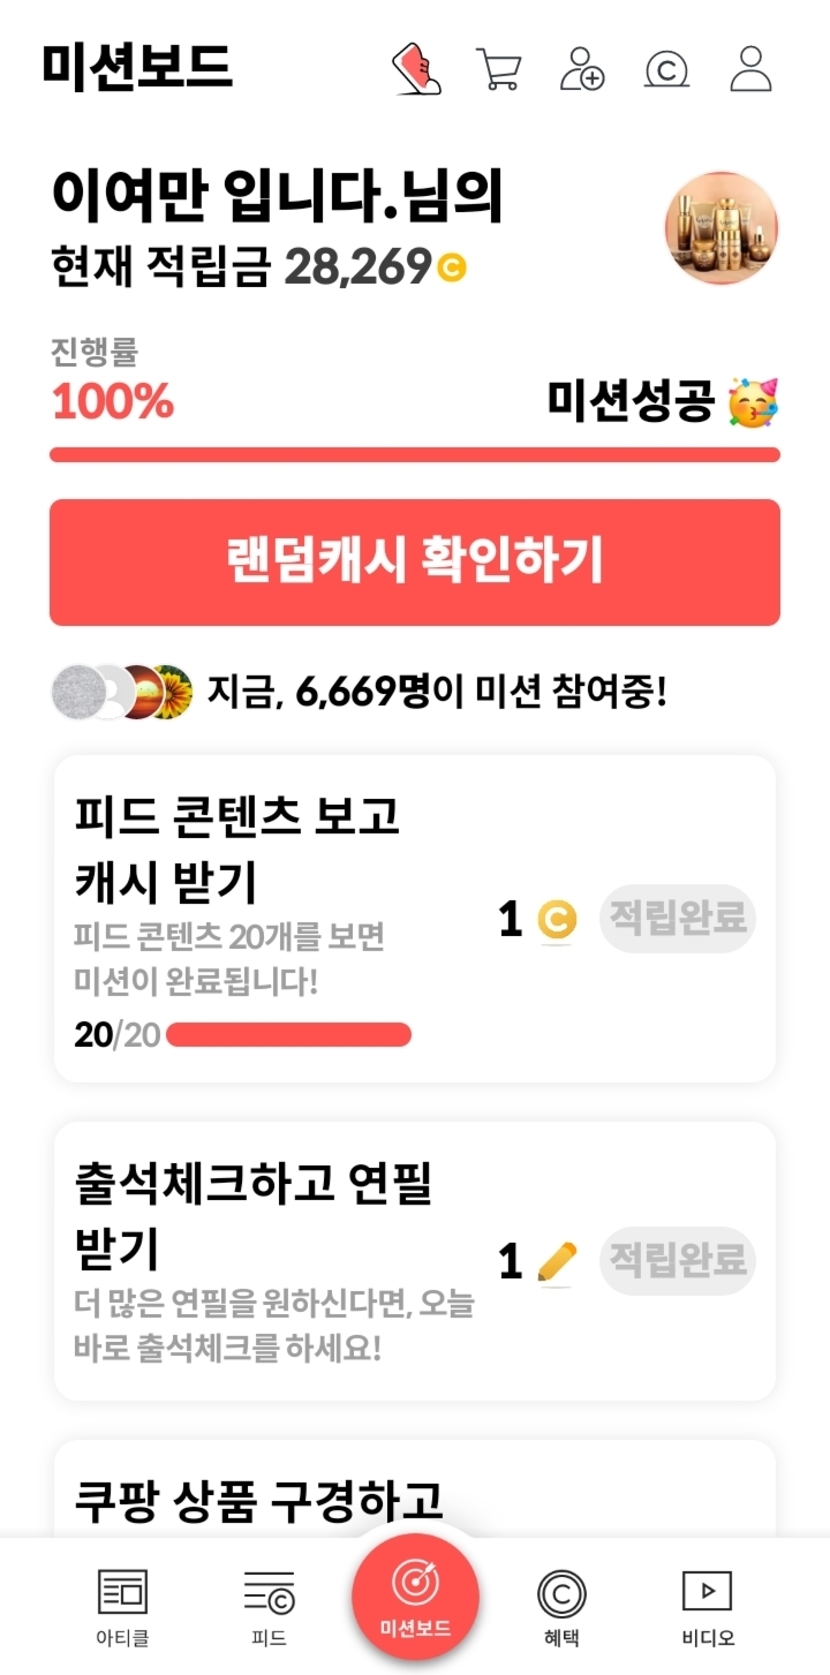Open the cash coin icon in header

pyautogui.click(x=667, y=69)
